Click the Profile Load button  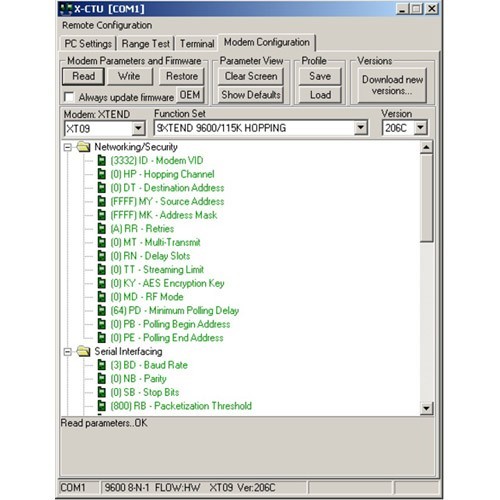click(x=320, y=95)
